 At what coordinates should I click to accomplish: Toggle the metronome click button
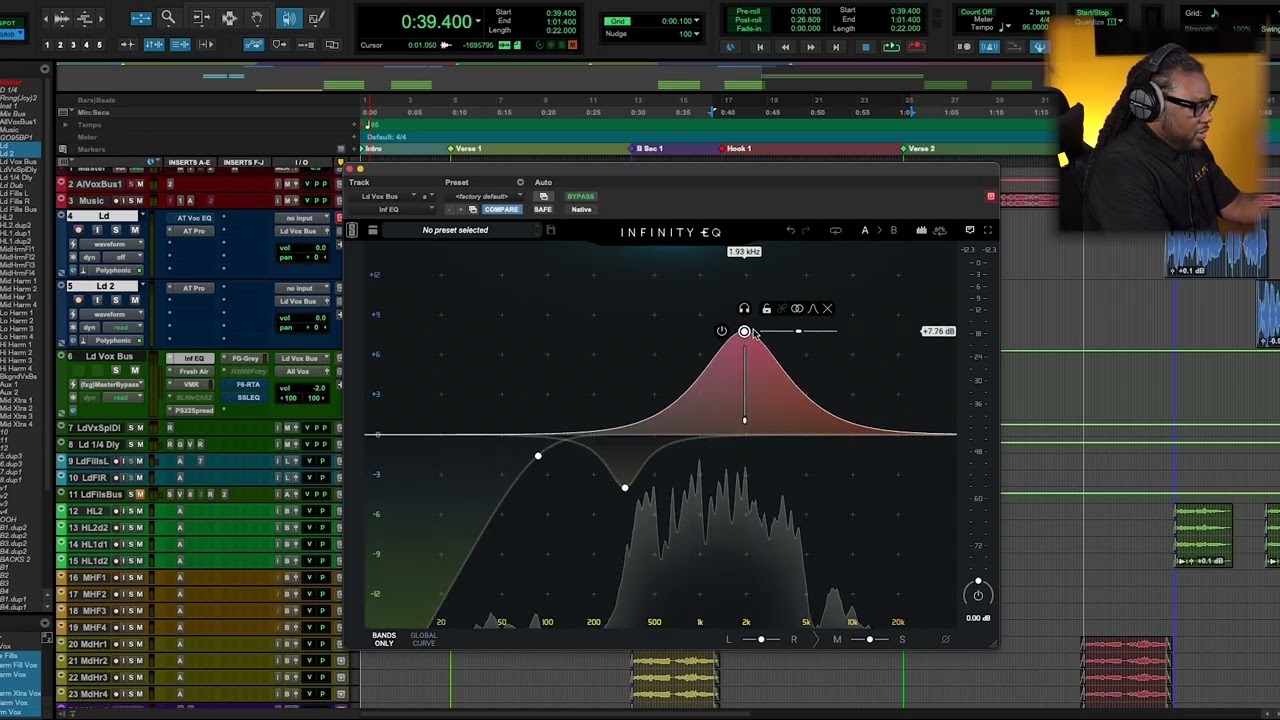(990, 47)
